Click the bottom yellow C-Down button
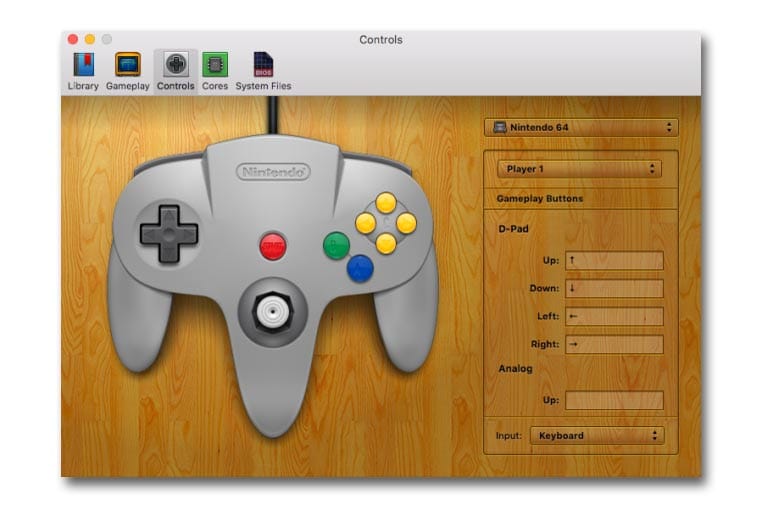Screen dimensions: 774x516 click(386, 243)
